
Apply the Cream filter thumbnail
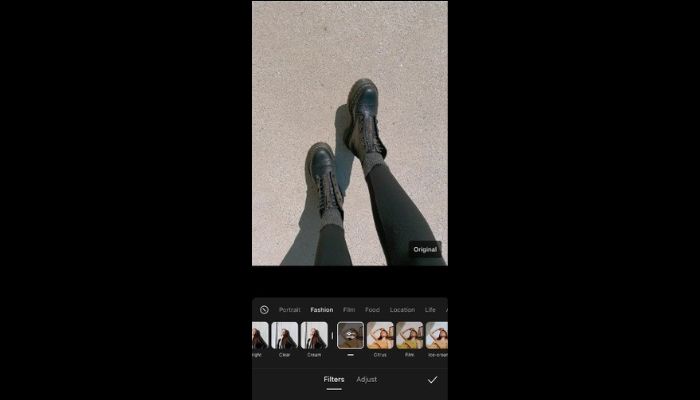pyautogui.click(x=314, y=336)
